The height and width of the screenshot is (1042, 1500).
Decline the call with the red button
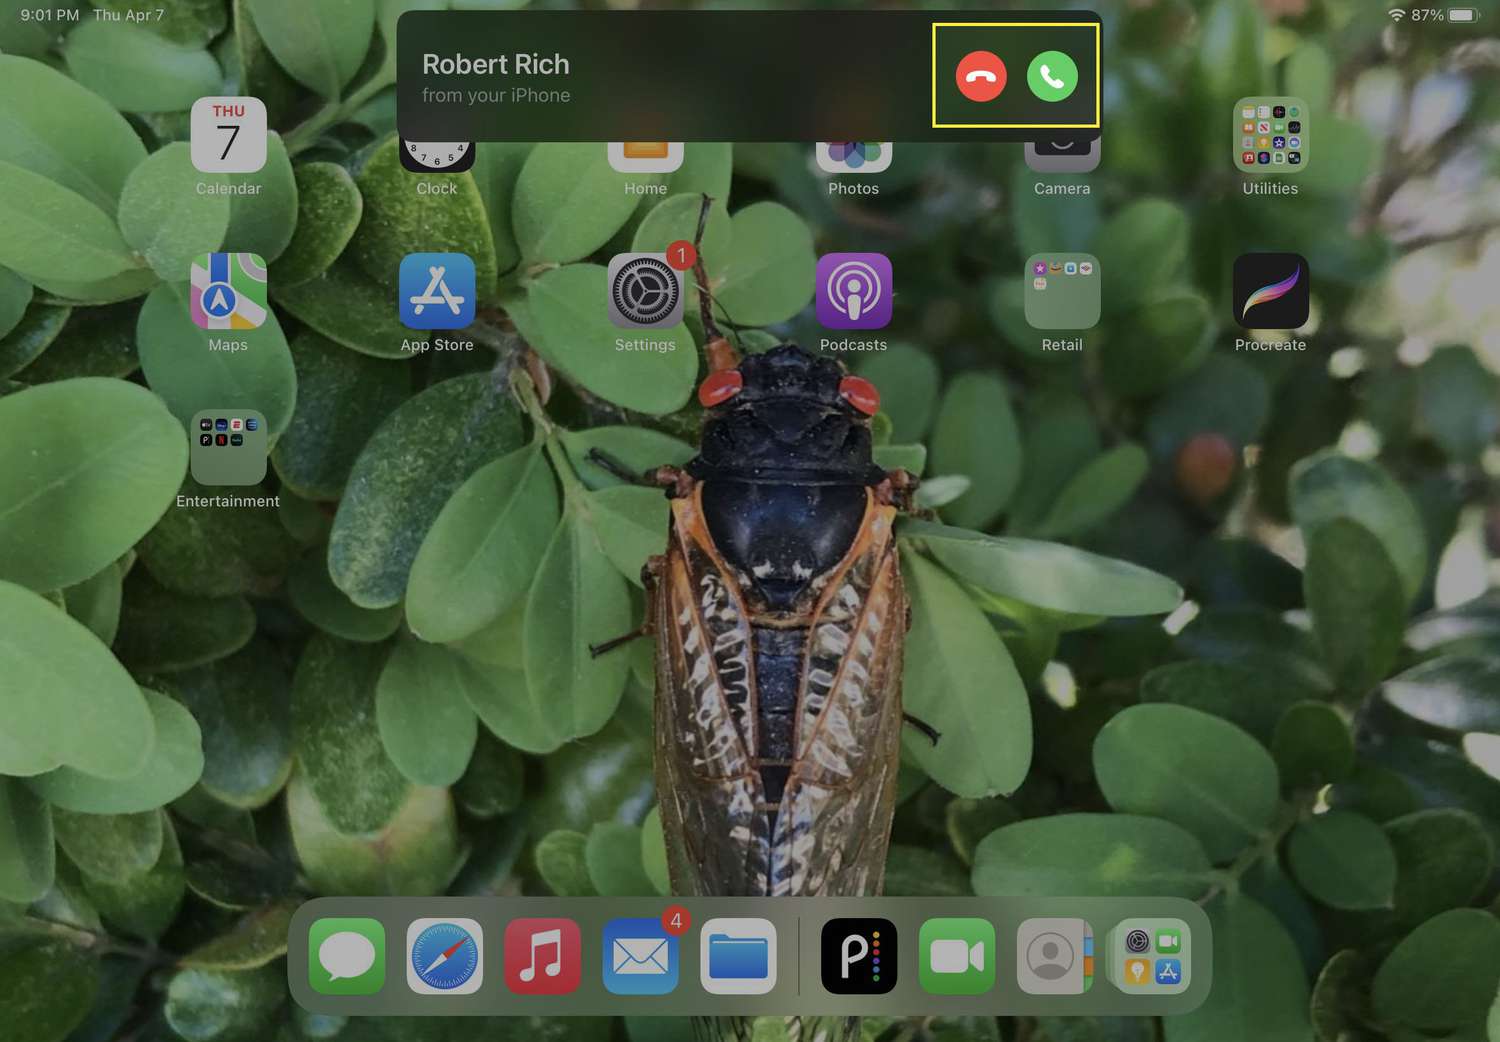pyautogui.click(x=980, y=77)
